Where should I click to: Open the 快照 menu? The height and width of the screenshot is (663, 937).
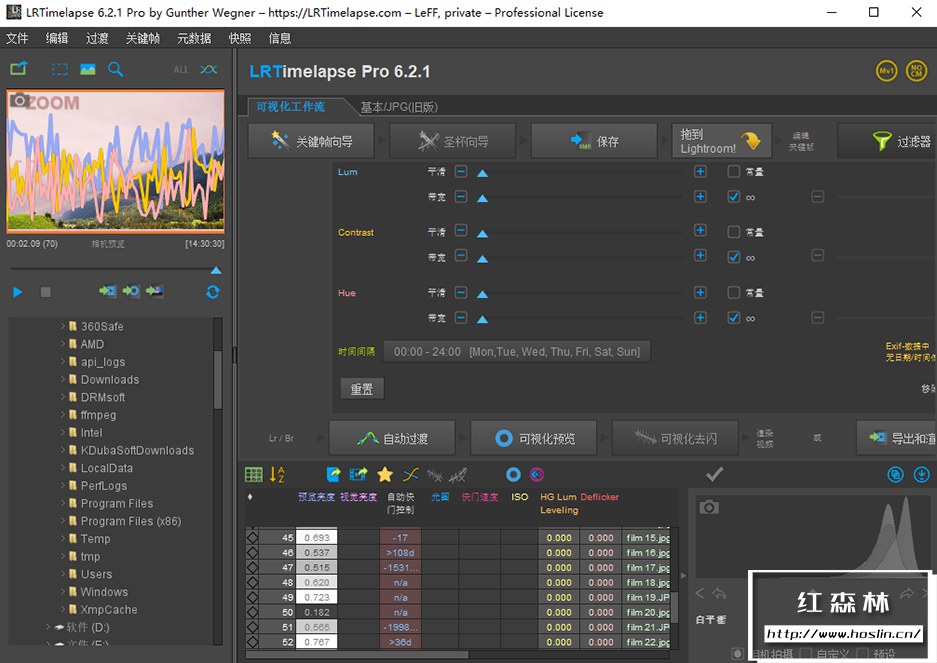240,38
